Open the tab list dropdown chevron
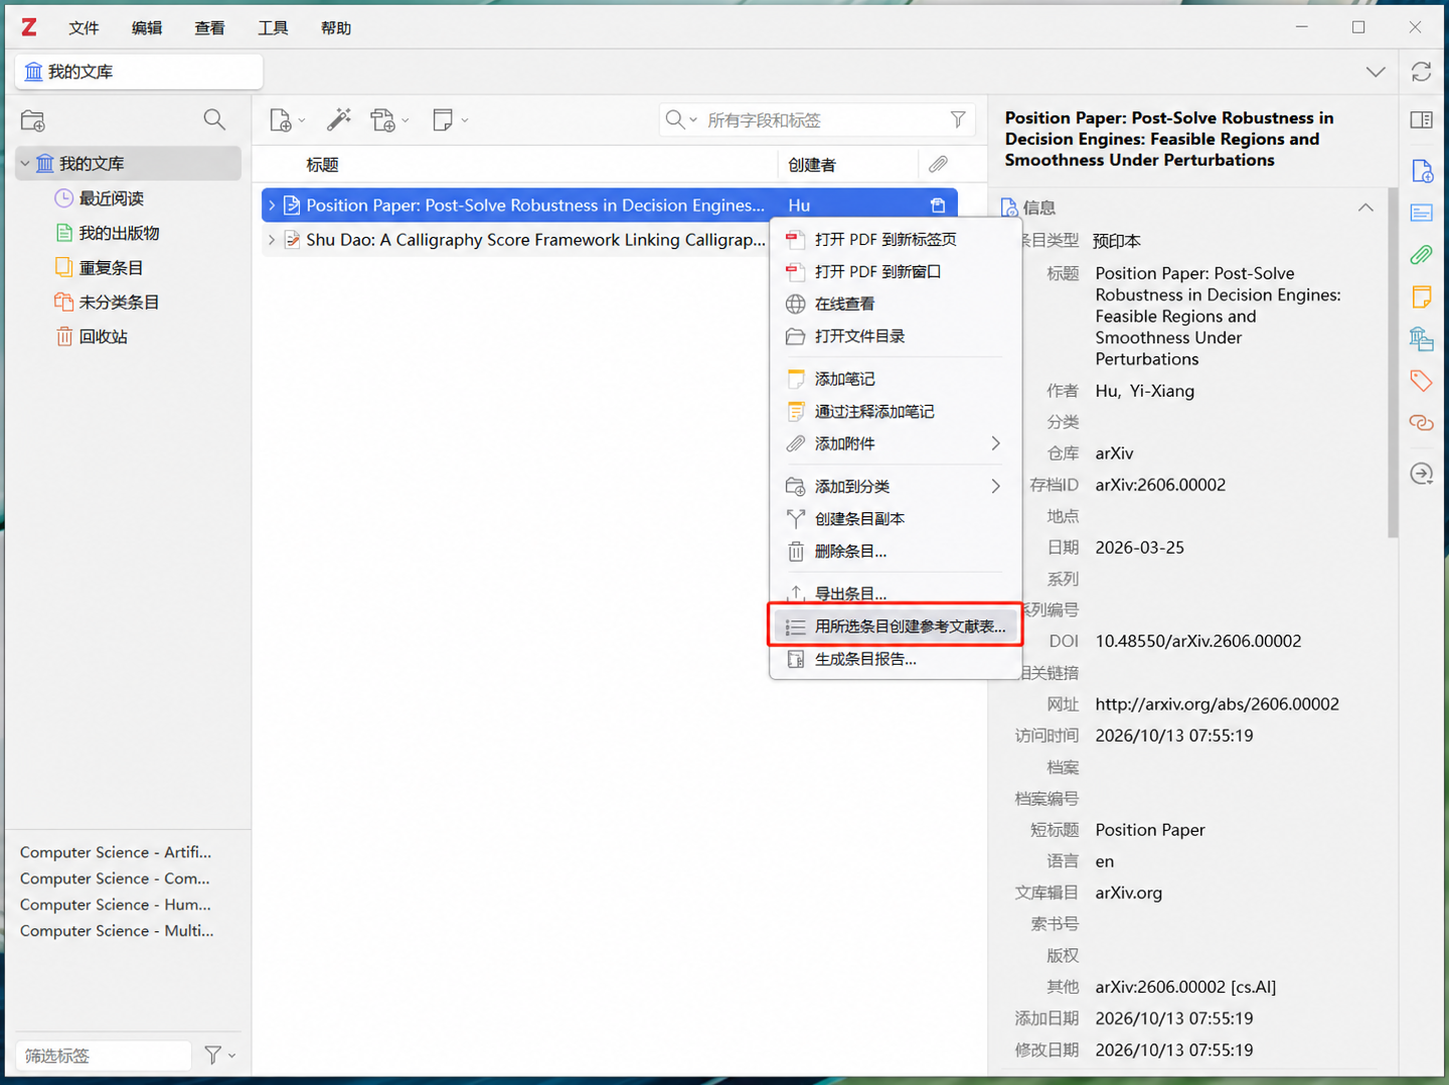 tap(1376, 72)
